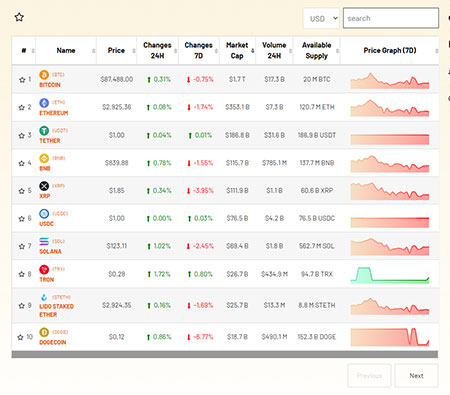Click the Tether coin logo
The width and height of the screenshot is (450, 395).
tap(44, 130)
